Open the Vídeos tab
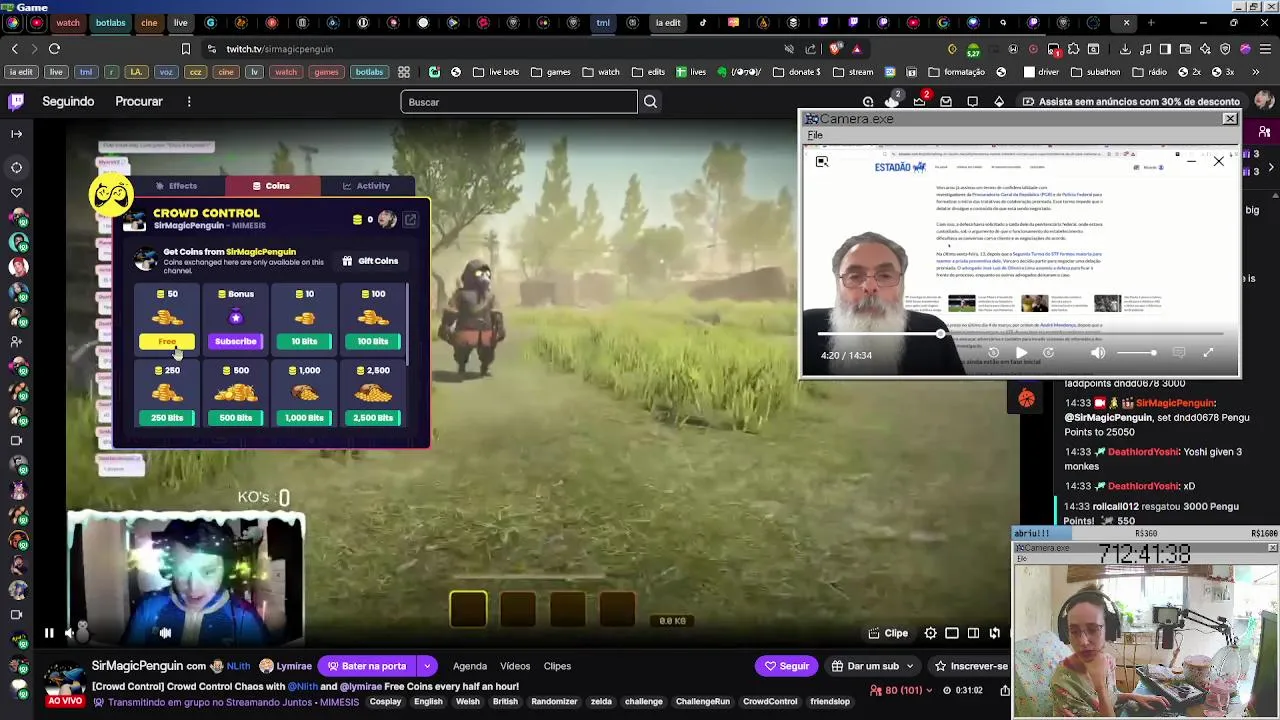The image size is (1280, 720). tap(515, 666)
